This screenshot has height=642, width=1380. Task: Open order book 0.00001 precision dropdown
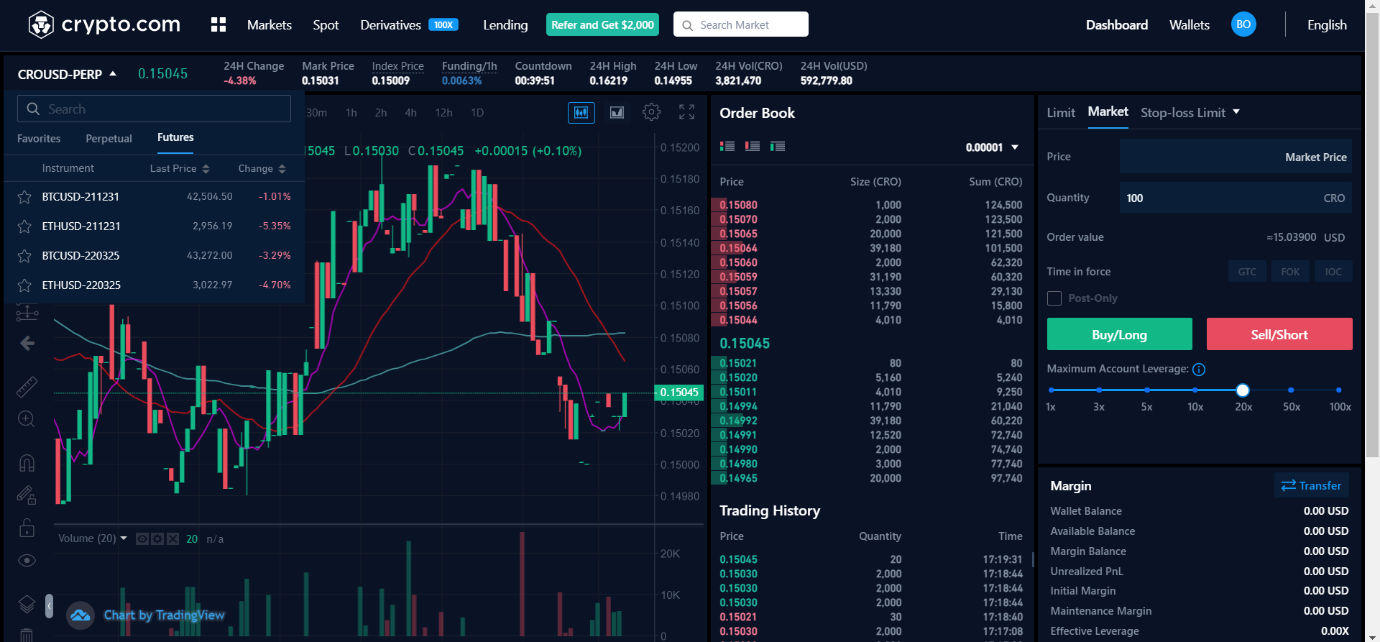point(992,147)
